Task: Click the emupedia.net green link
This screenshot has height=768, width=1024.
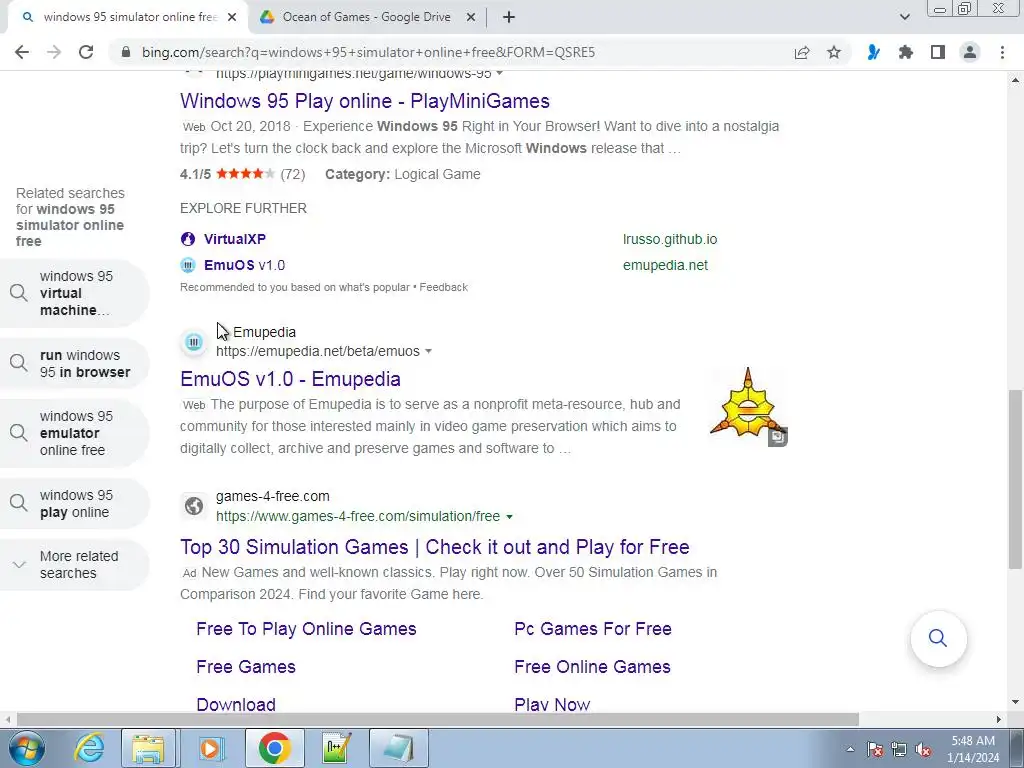Action: point(665,265)
